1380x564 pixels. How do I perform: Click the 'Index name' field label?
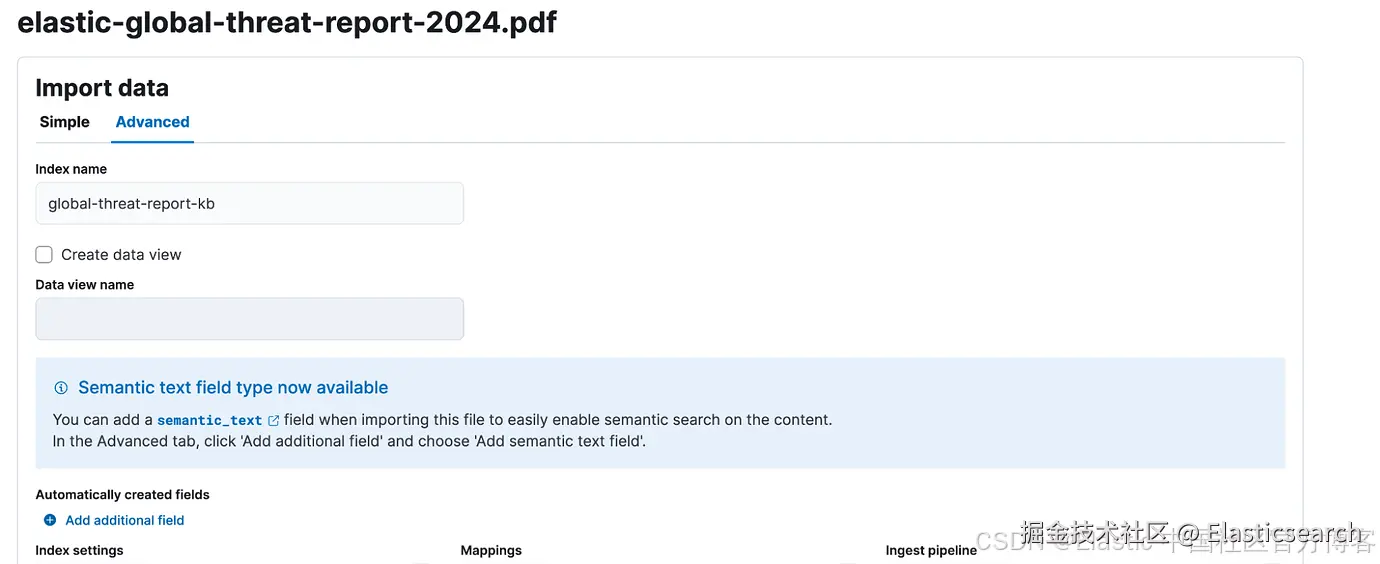(x=71, y=169)
